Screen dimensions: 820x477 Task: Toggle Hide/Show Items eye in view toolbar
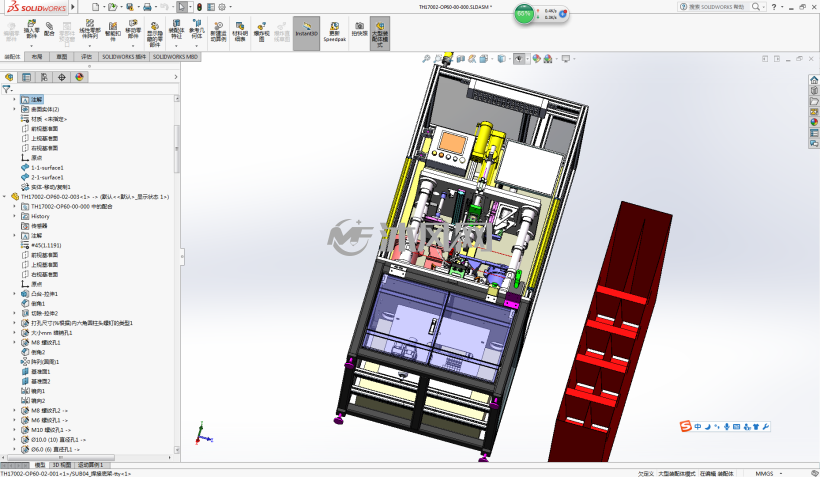[x=518, y=59]
